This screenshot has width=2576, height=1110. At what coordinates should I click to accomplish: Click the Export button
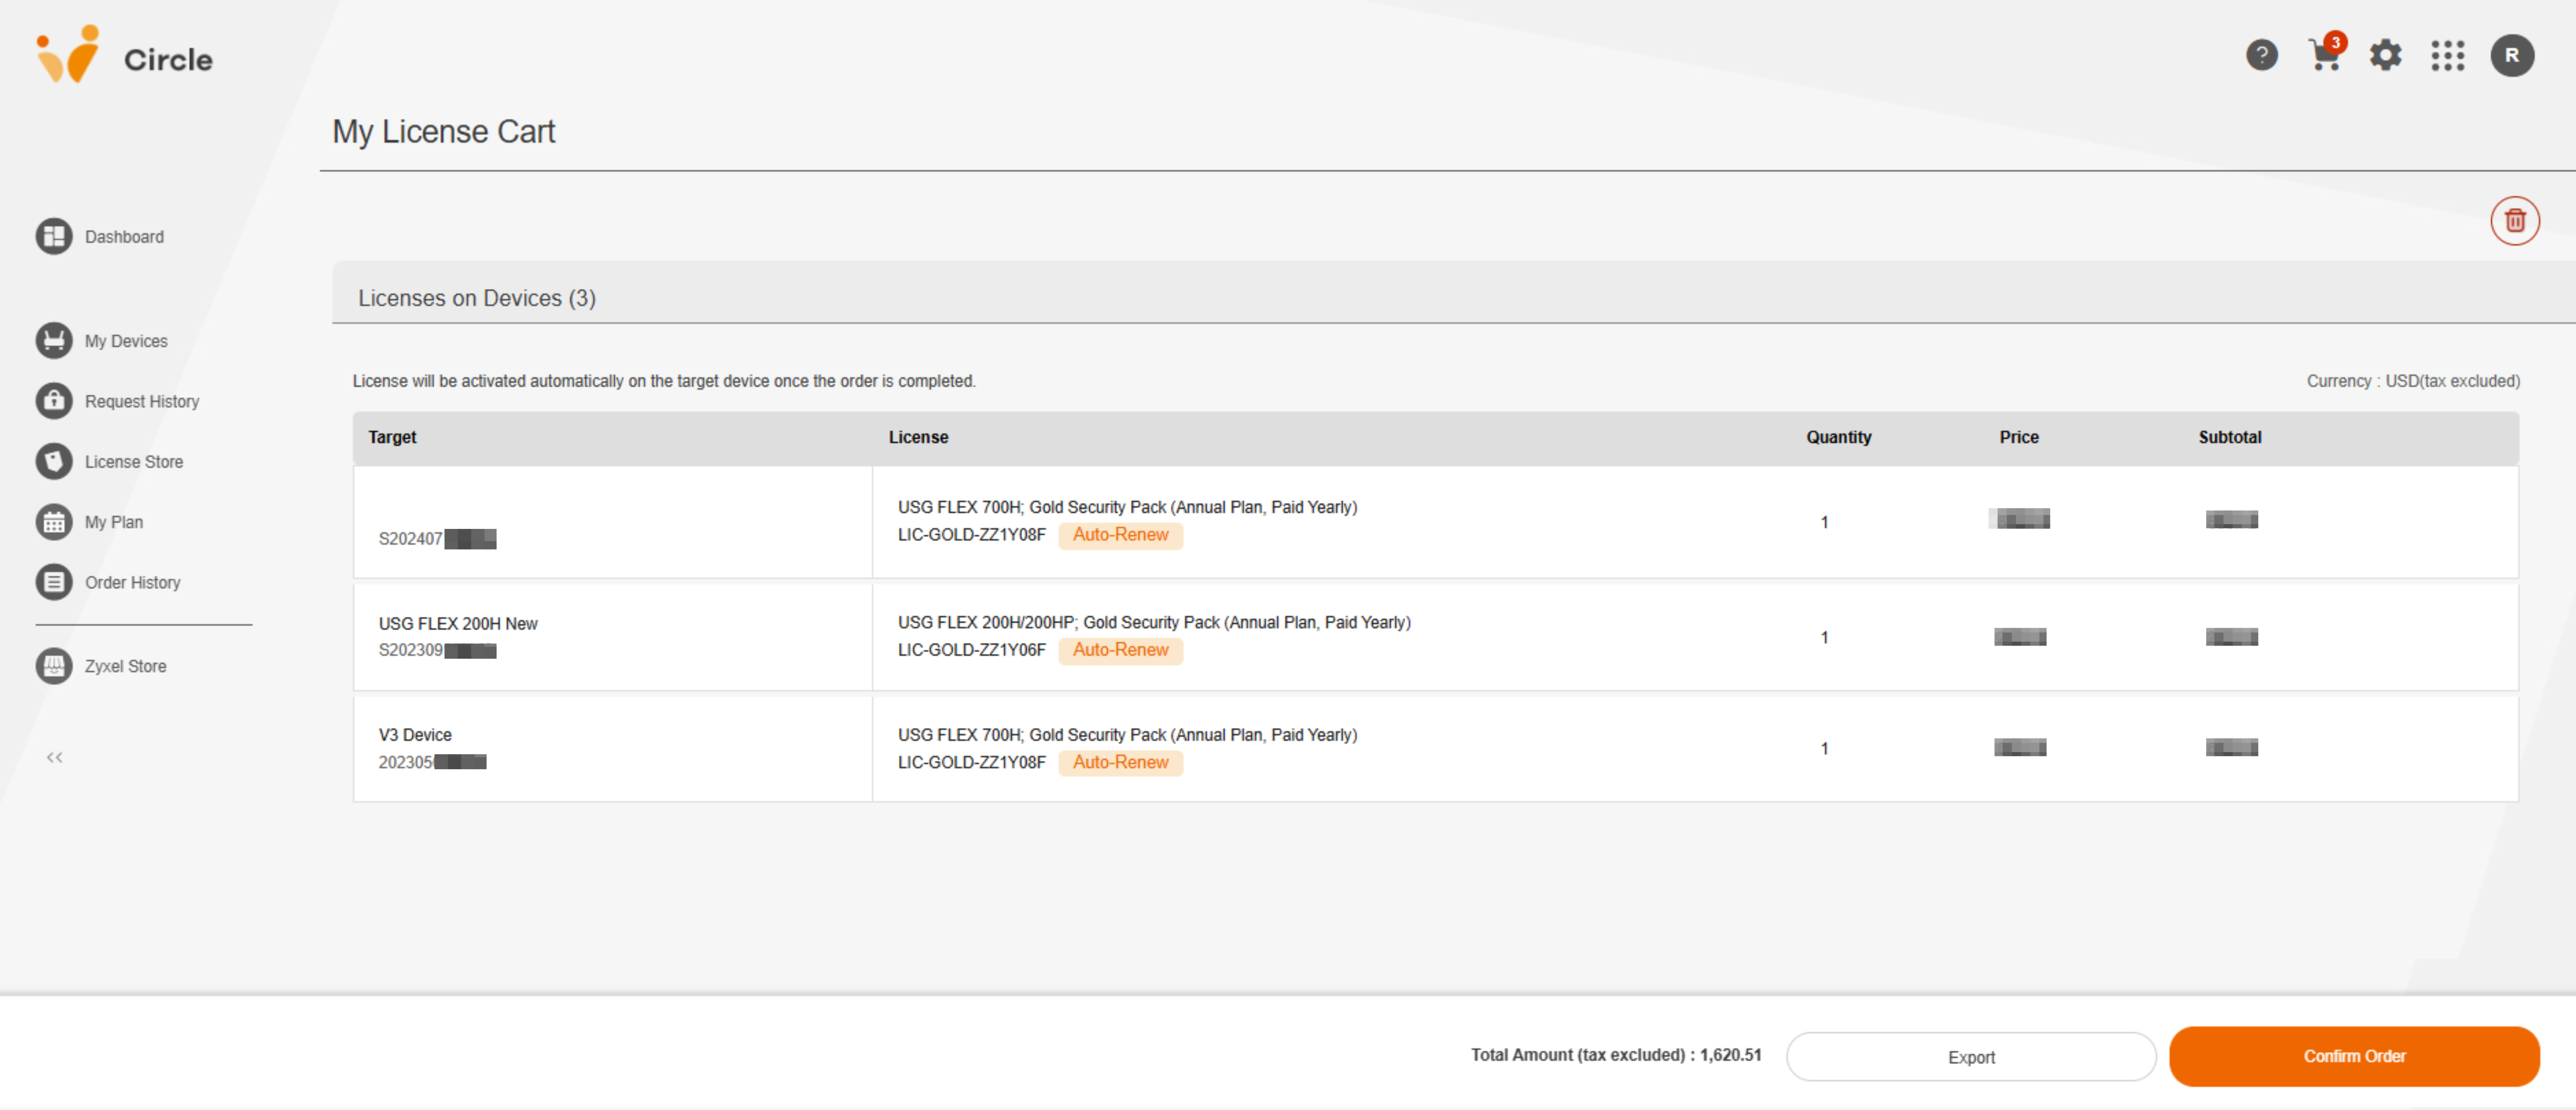1970,1057
